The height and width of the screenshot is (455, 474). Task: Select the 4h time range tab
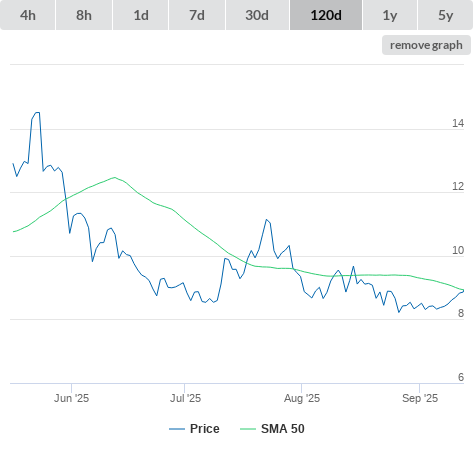(28, 15)
